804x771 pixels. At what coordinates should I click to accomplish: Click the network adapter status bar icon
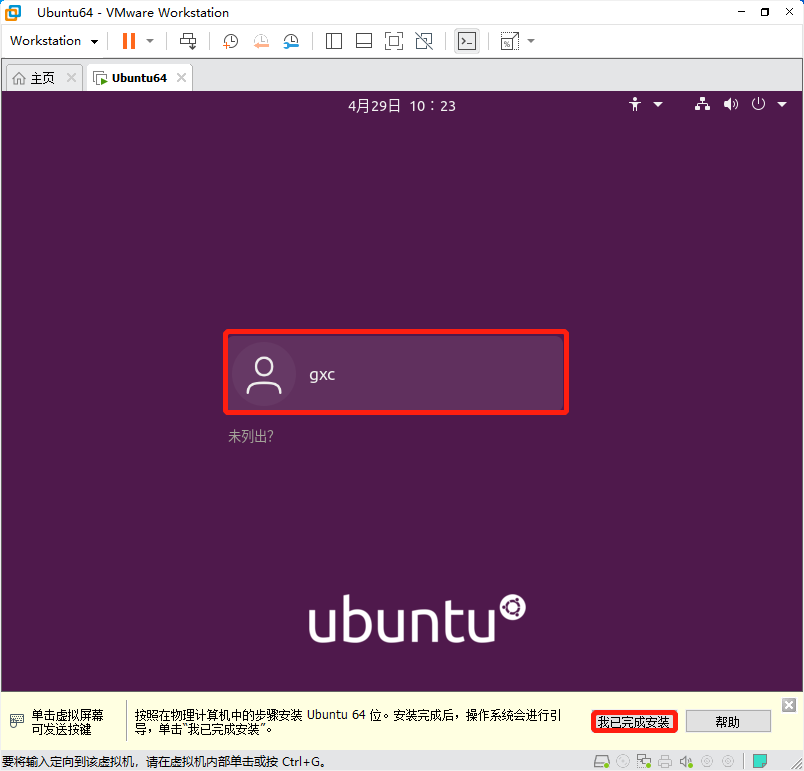[x=644, y=761]
